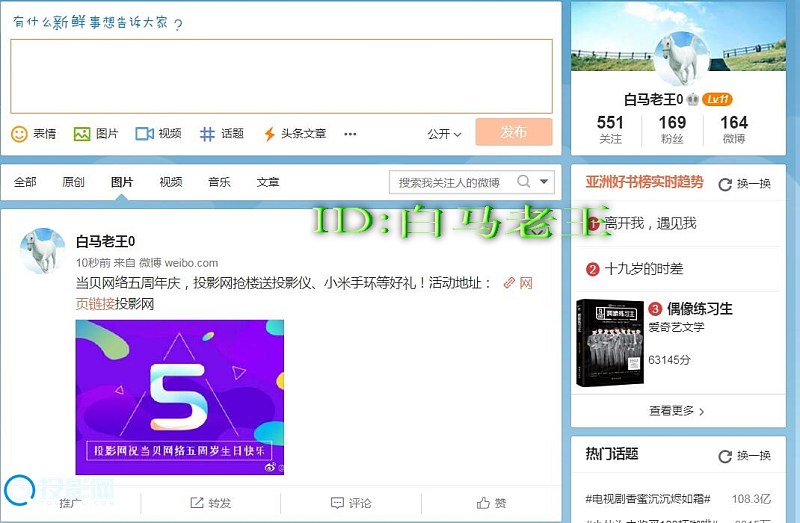Open 微博 weibo.com source link
This screenshot has width=800, height=523.
click(x=179, y=263)
